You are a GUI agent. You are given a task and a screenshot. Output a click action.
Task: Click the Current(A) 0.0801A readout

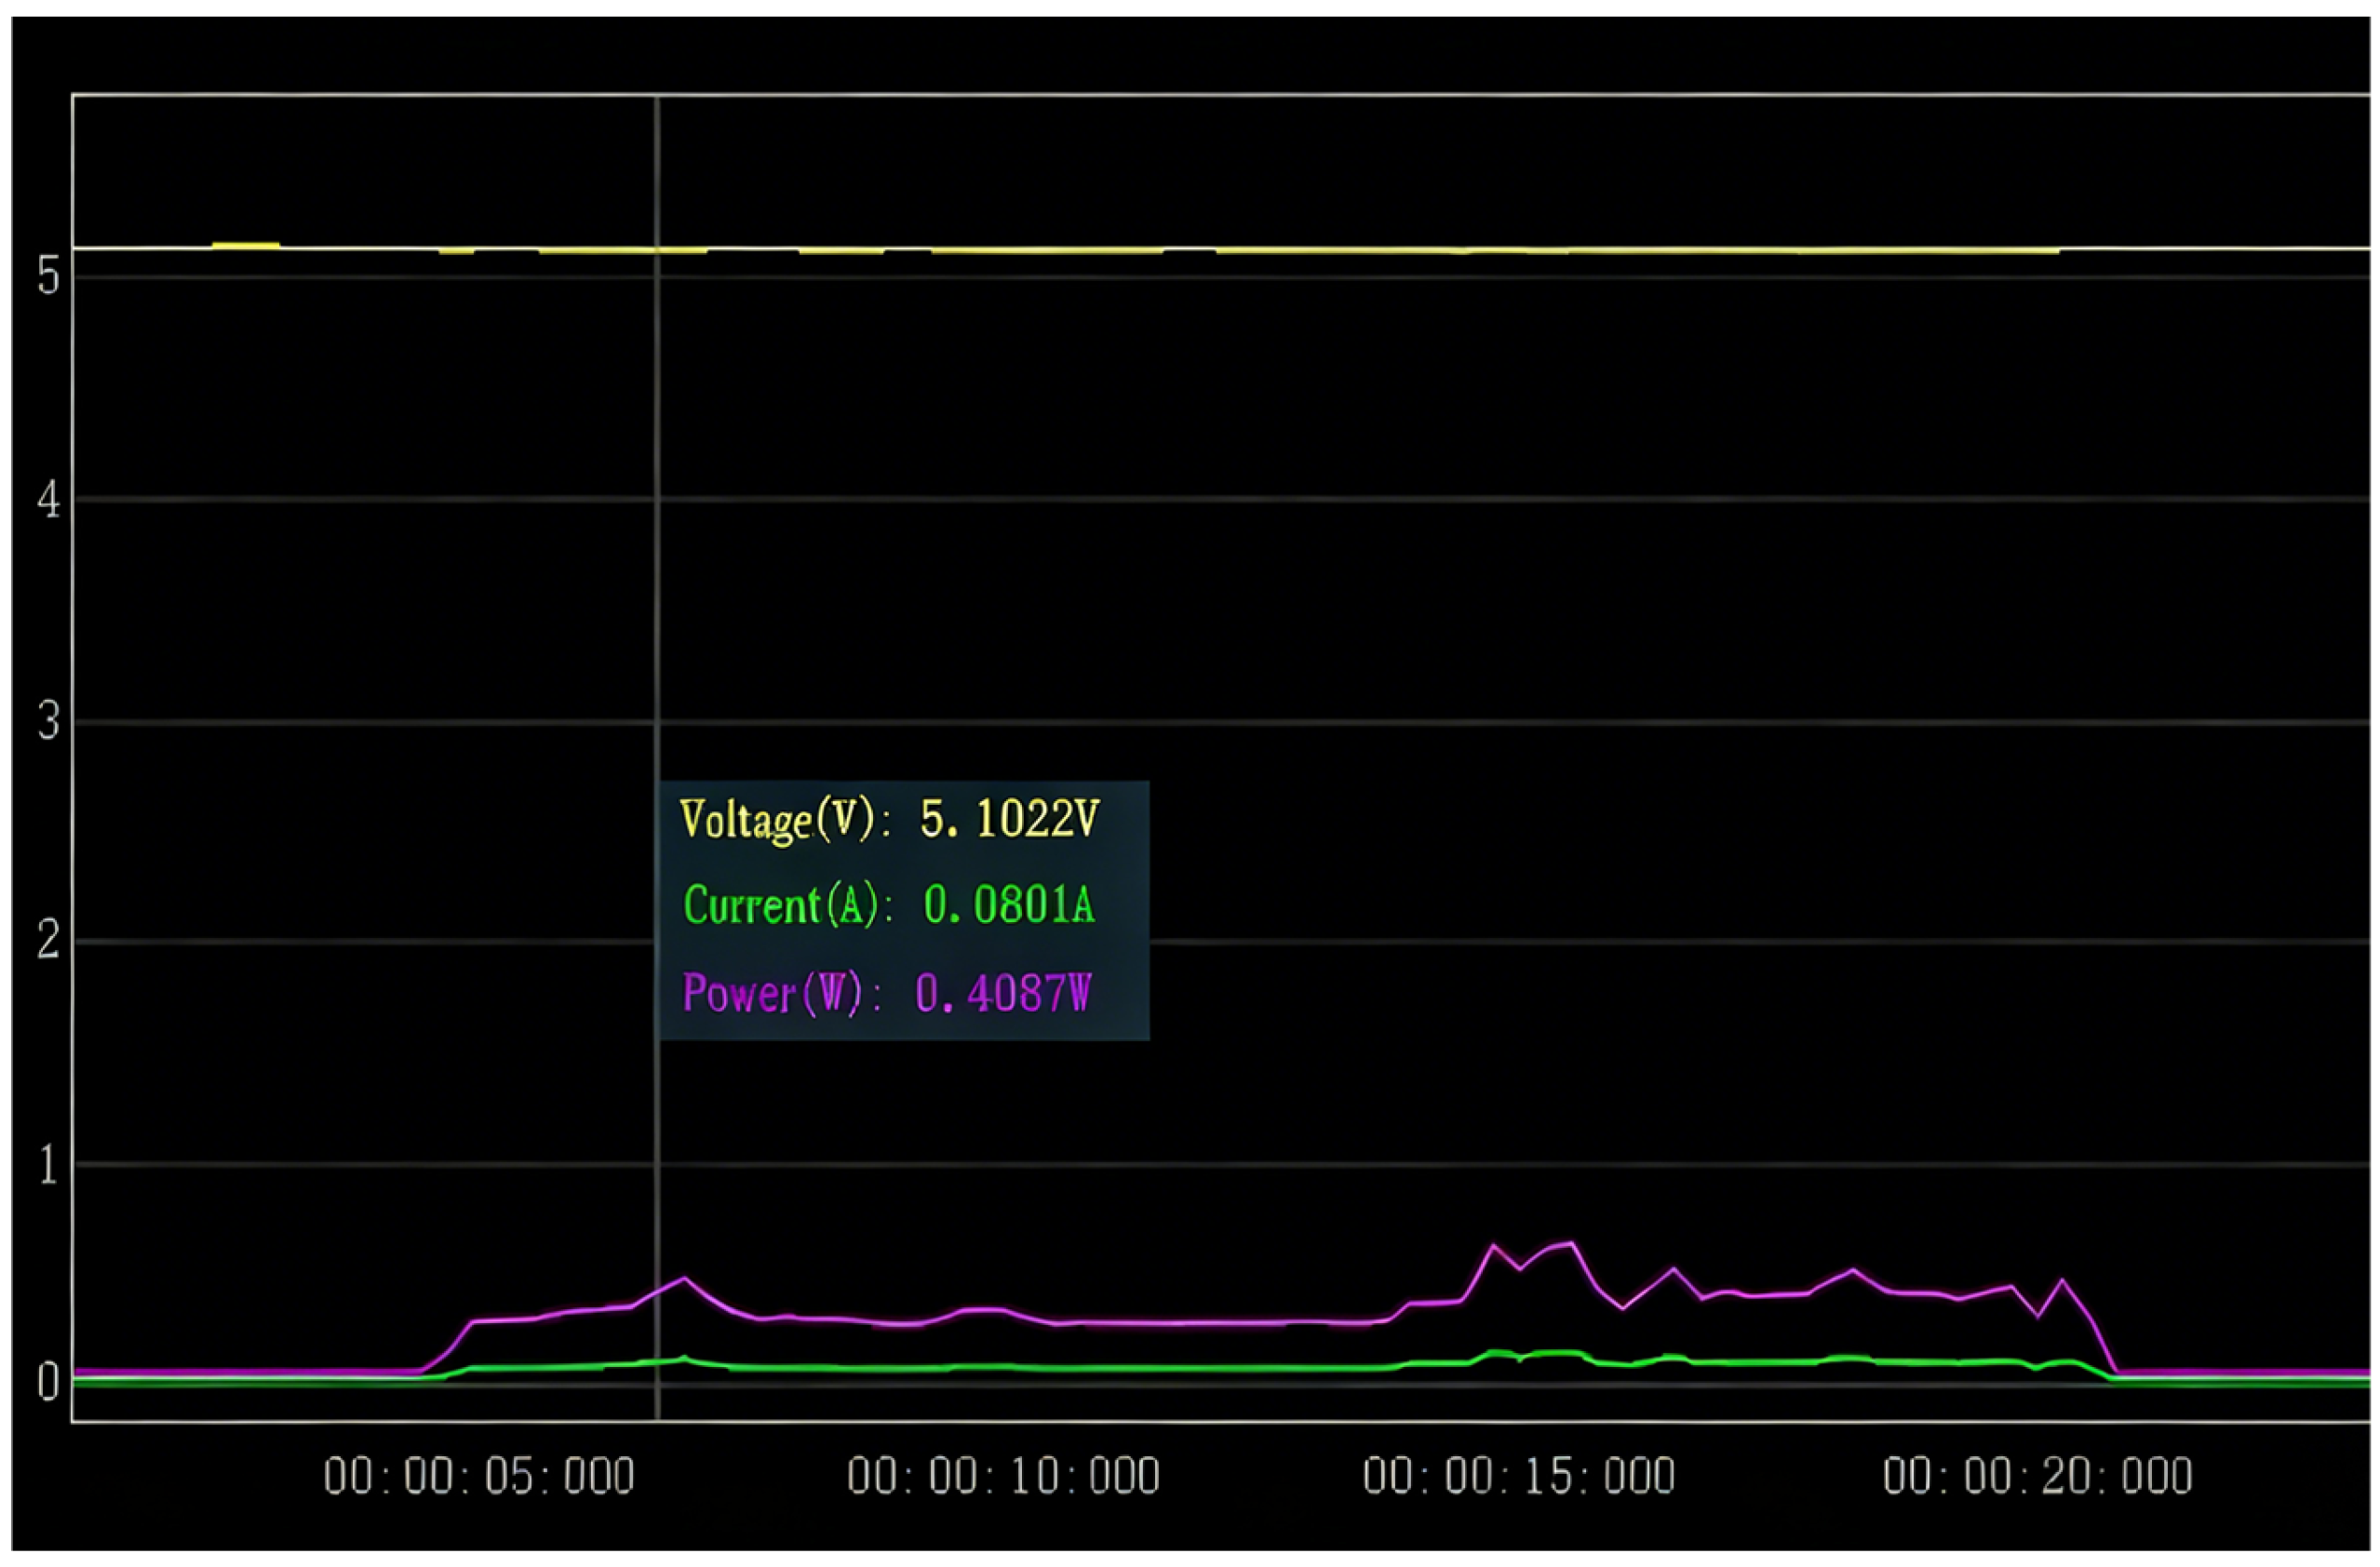coord(889,906)
